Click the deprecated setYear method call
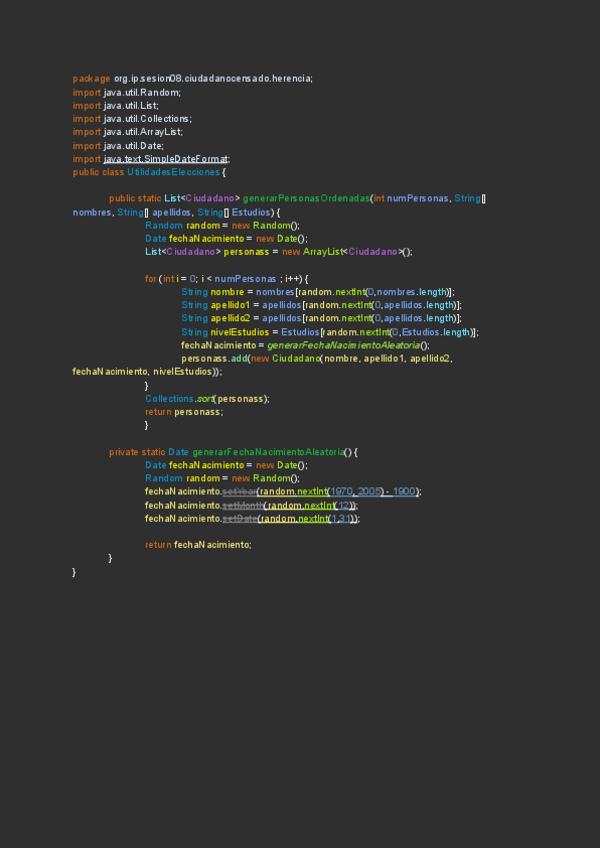 pos(238,492)
